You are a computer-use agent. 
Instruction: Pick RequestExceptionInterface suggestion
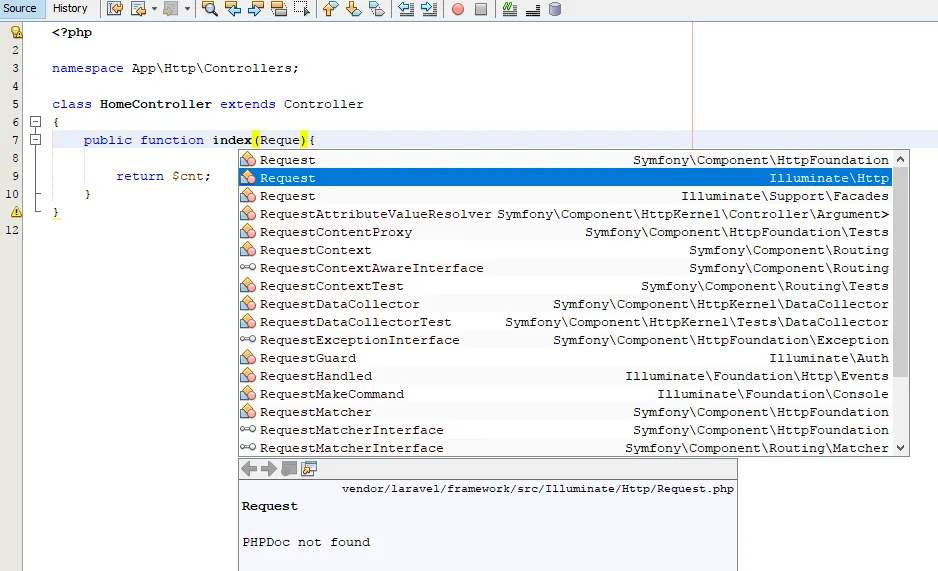pos(565,340)
